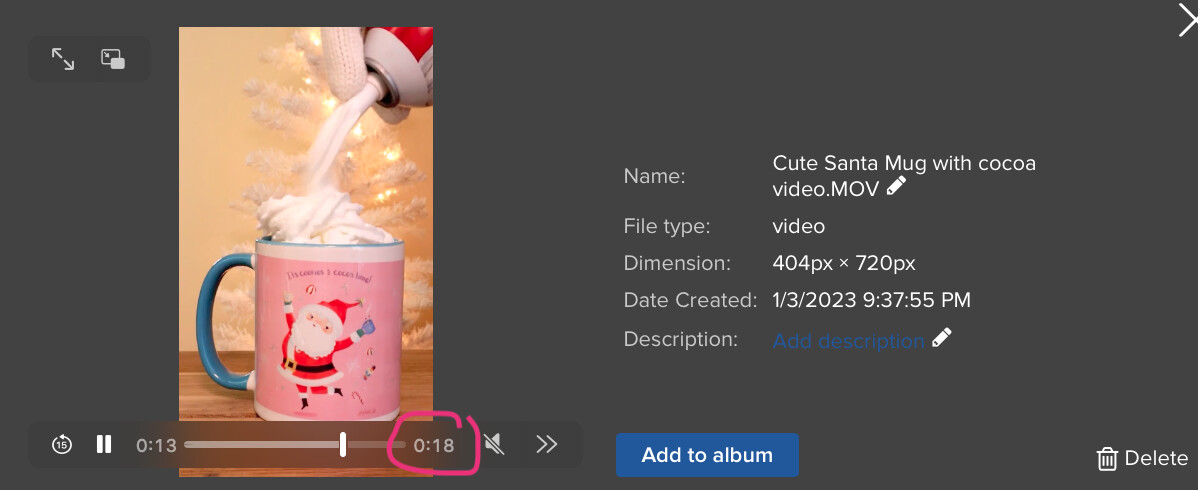Pause the playing video
The width and height of the screenshot is (1198, 490).
pos(105,443)
